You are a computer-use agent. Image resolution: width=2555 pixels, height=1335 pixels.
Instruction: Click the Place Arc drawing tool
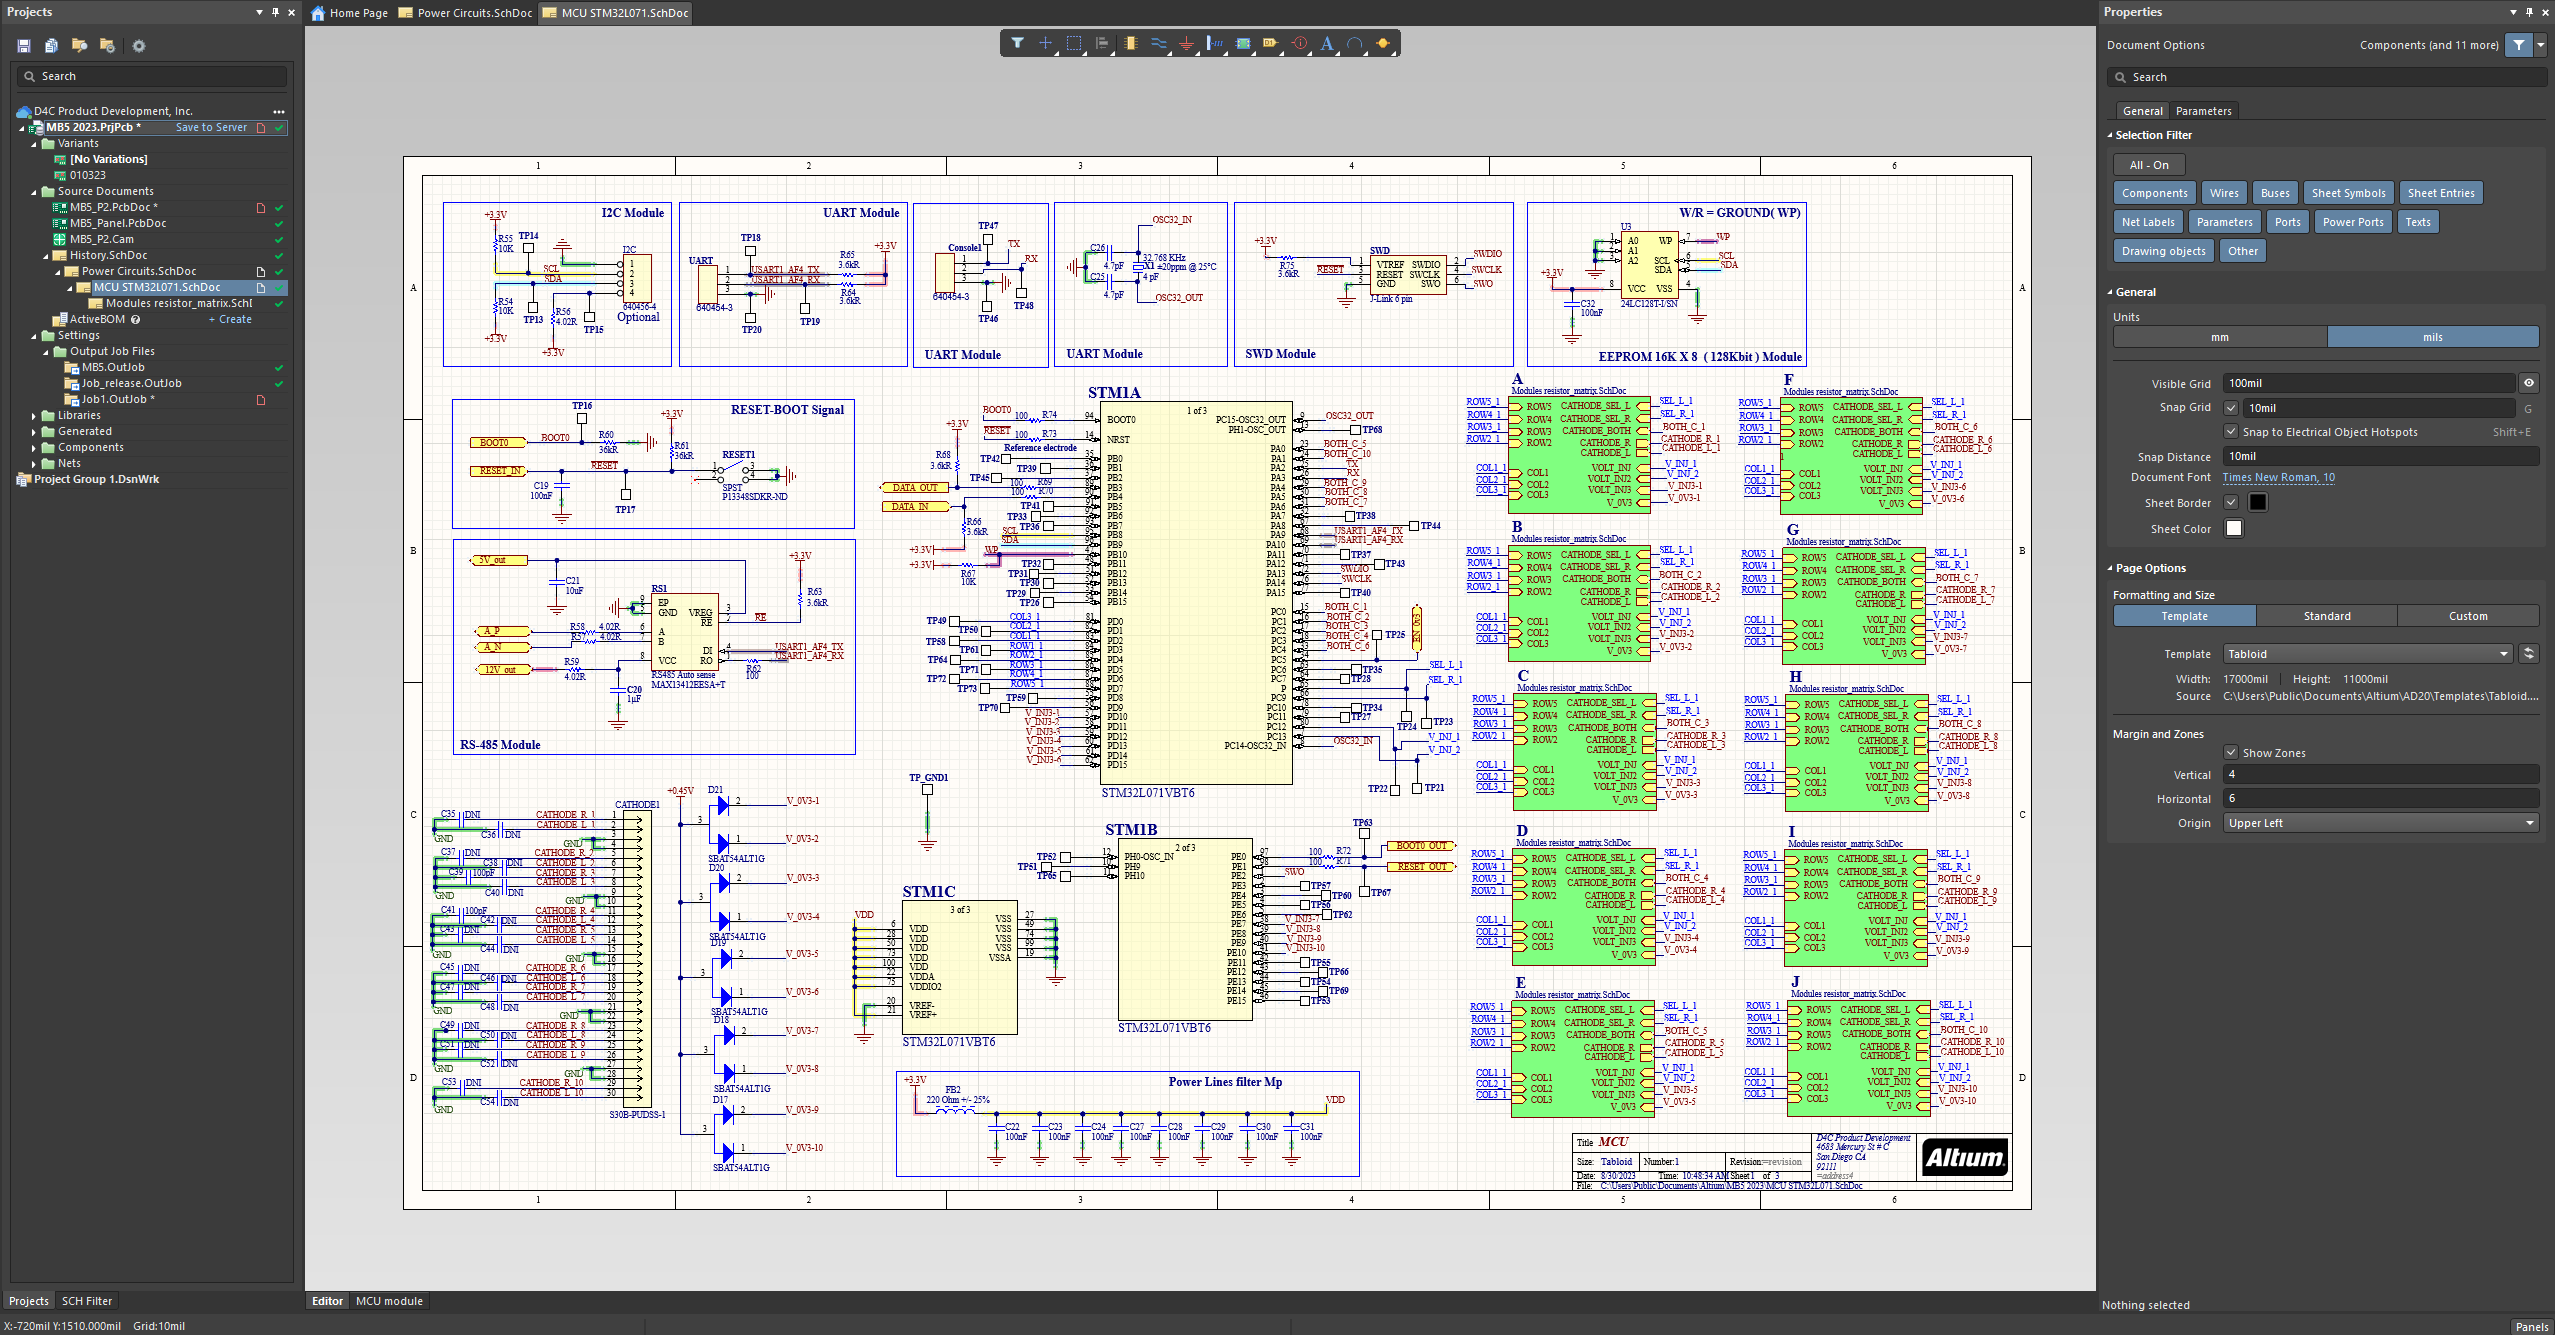pos(1355,43)
